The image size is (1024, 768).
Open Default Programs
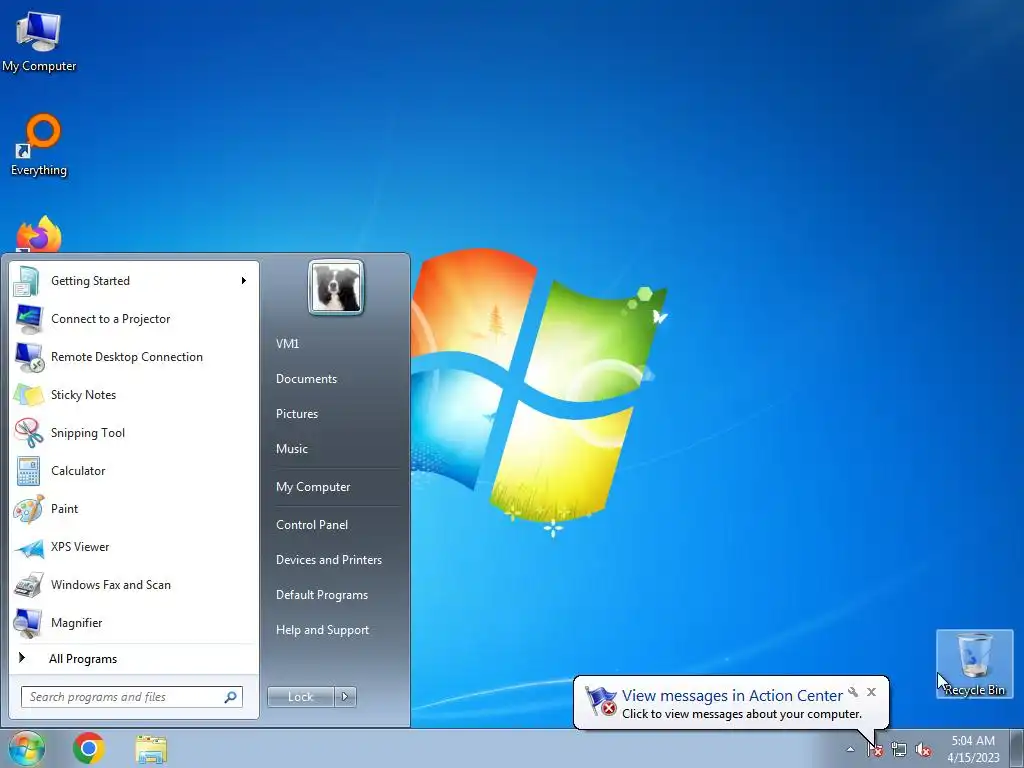click(x=322, y=595)
